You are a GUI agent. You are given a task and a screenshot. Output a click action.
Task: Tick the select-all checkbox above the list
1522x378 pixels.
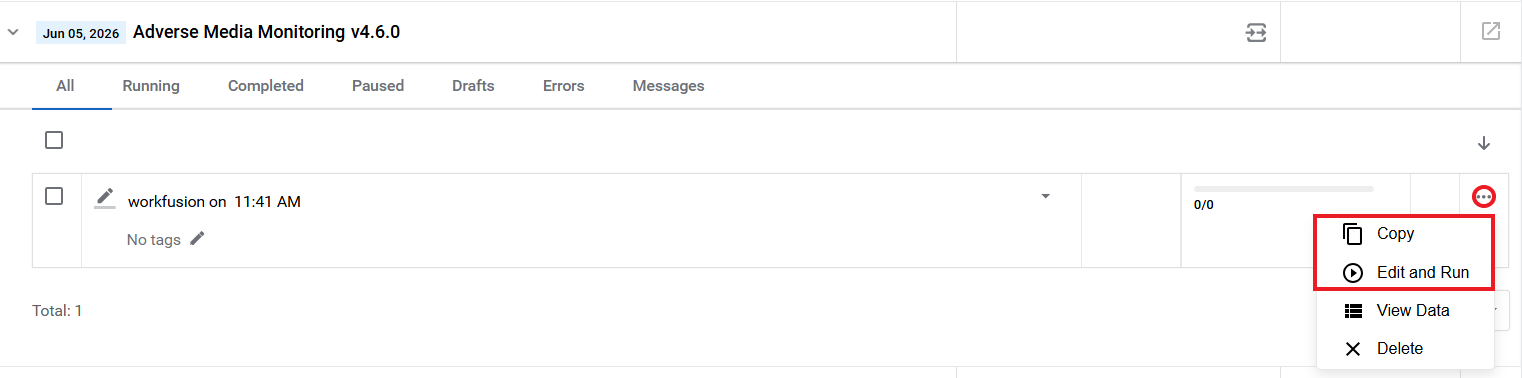point(54,140)
